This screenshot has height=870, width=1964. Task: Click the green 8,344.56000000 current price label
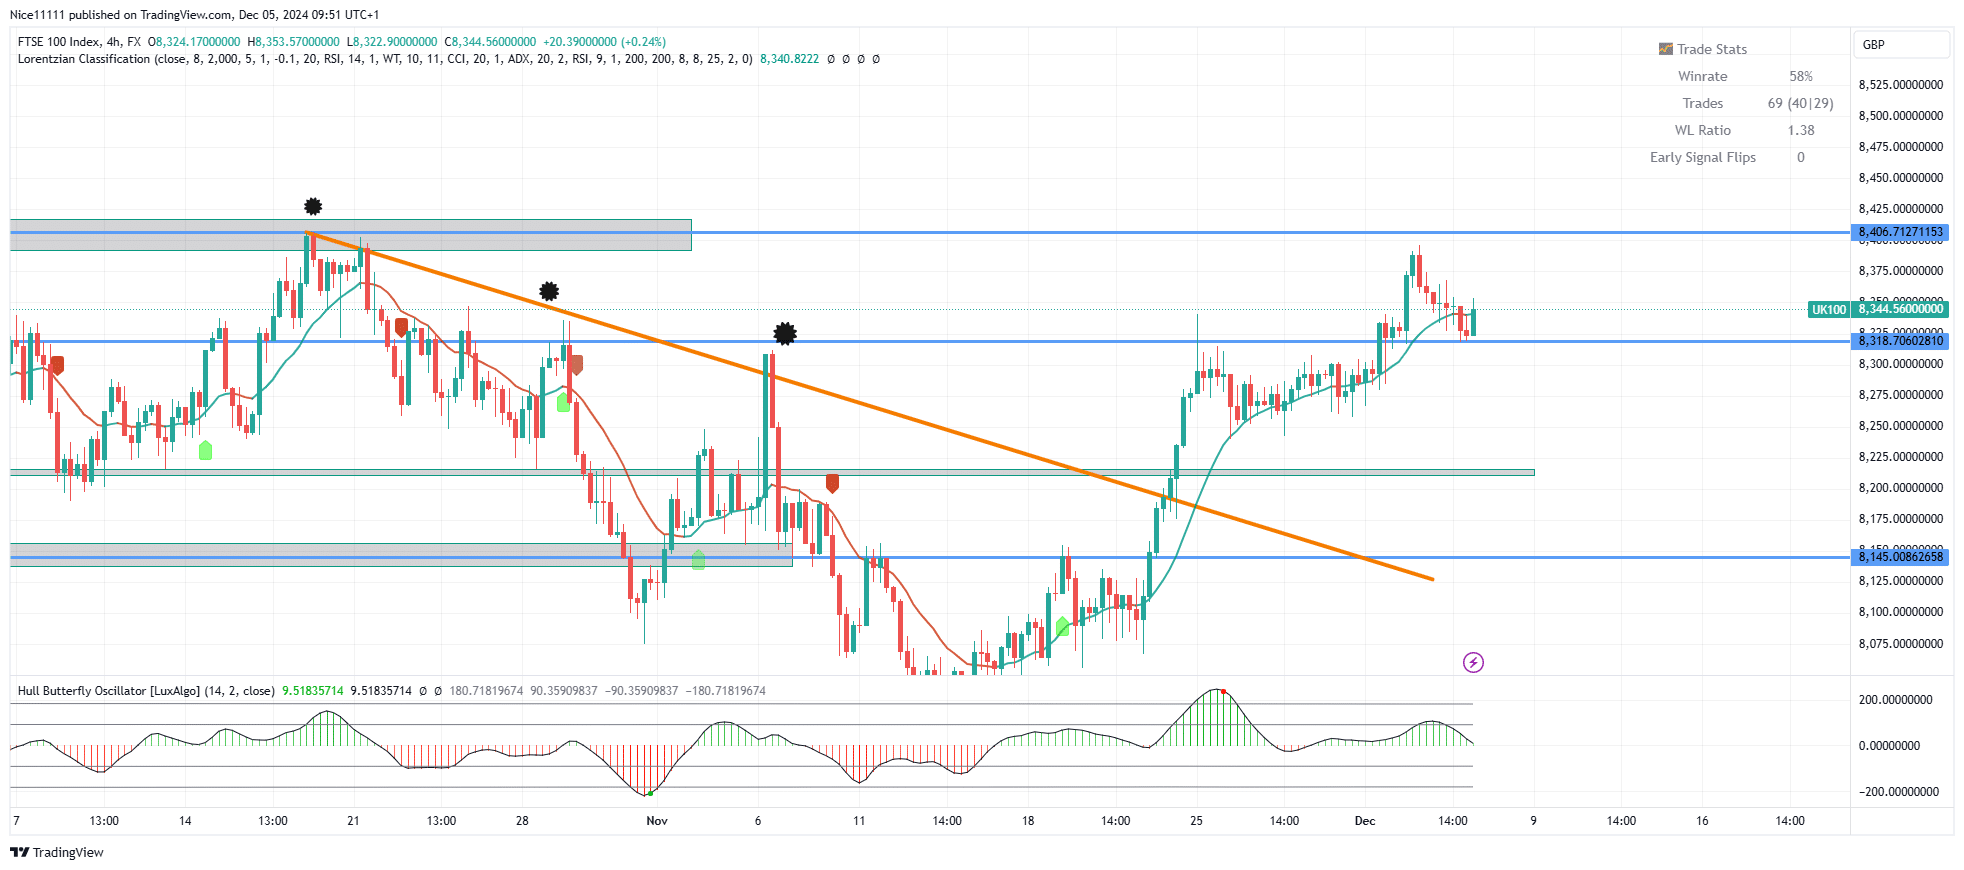tap(1900, 310)
